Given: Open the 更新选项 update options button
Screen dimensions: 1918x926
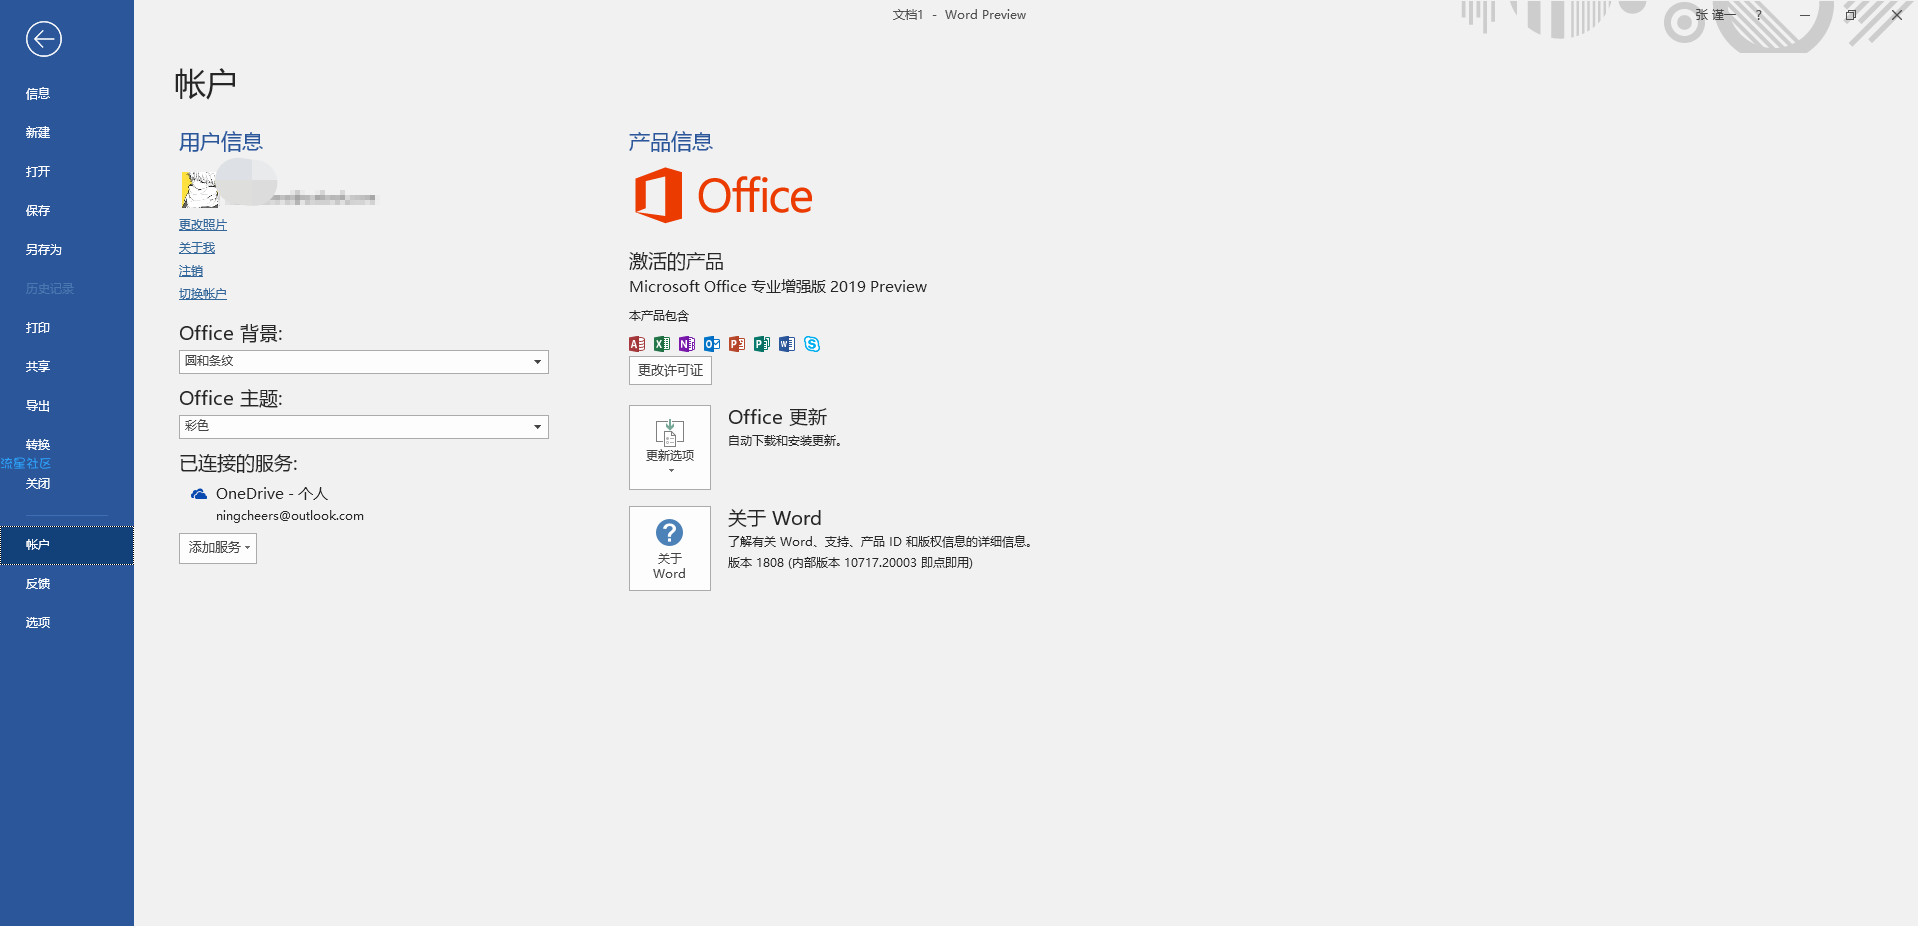Looking at the screenshot, I should (x=670, y=447).
